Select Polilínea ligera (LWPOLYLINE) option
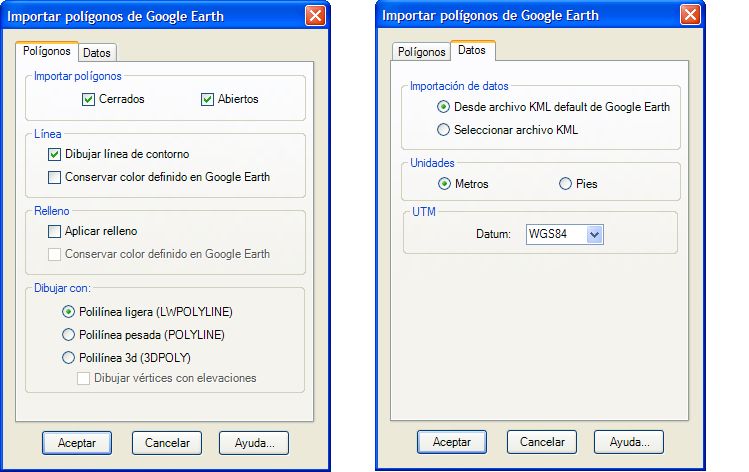This screenshot has width=749, height=472. 69,312
